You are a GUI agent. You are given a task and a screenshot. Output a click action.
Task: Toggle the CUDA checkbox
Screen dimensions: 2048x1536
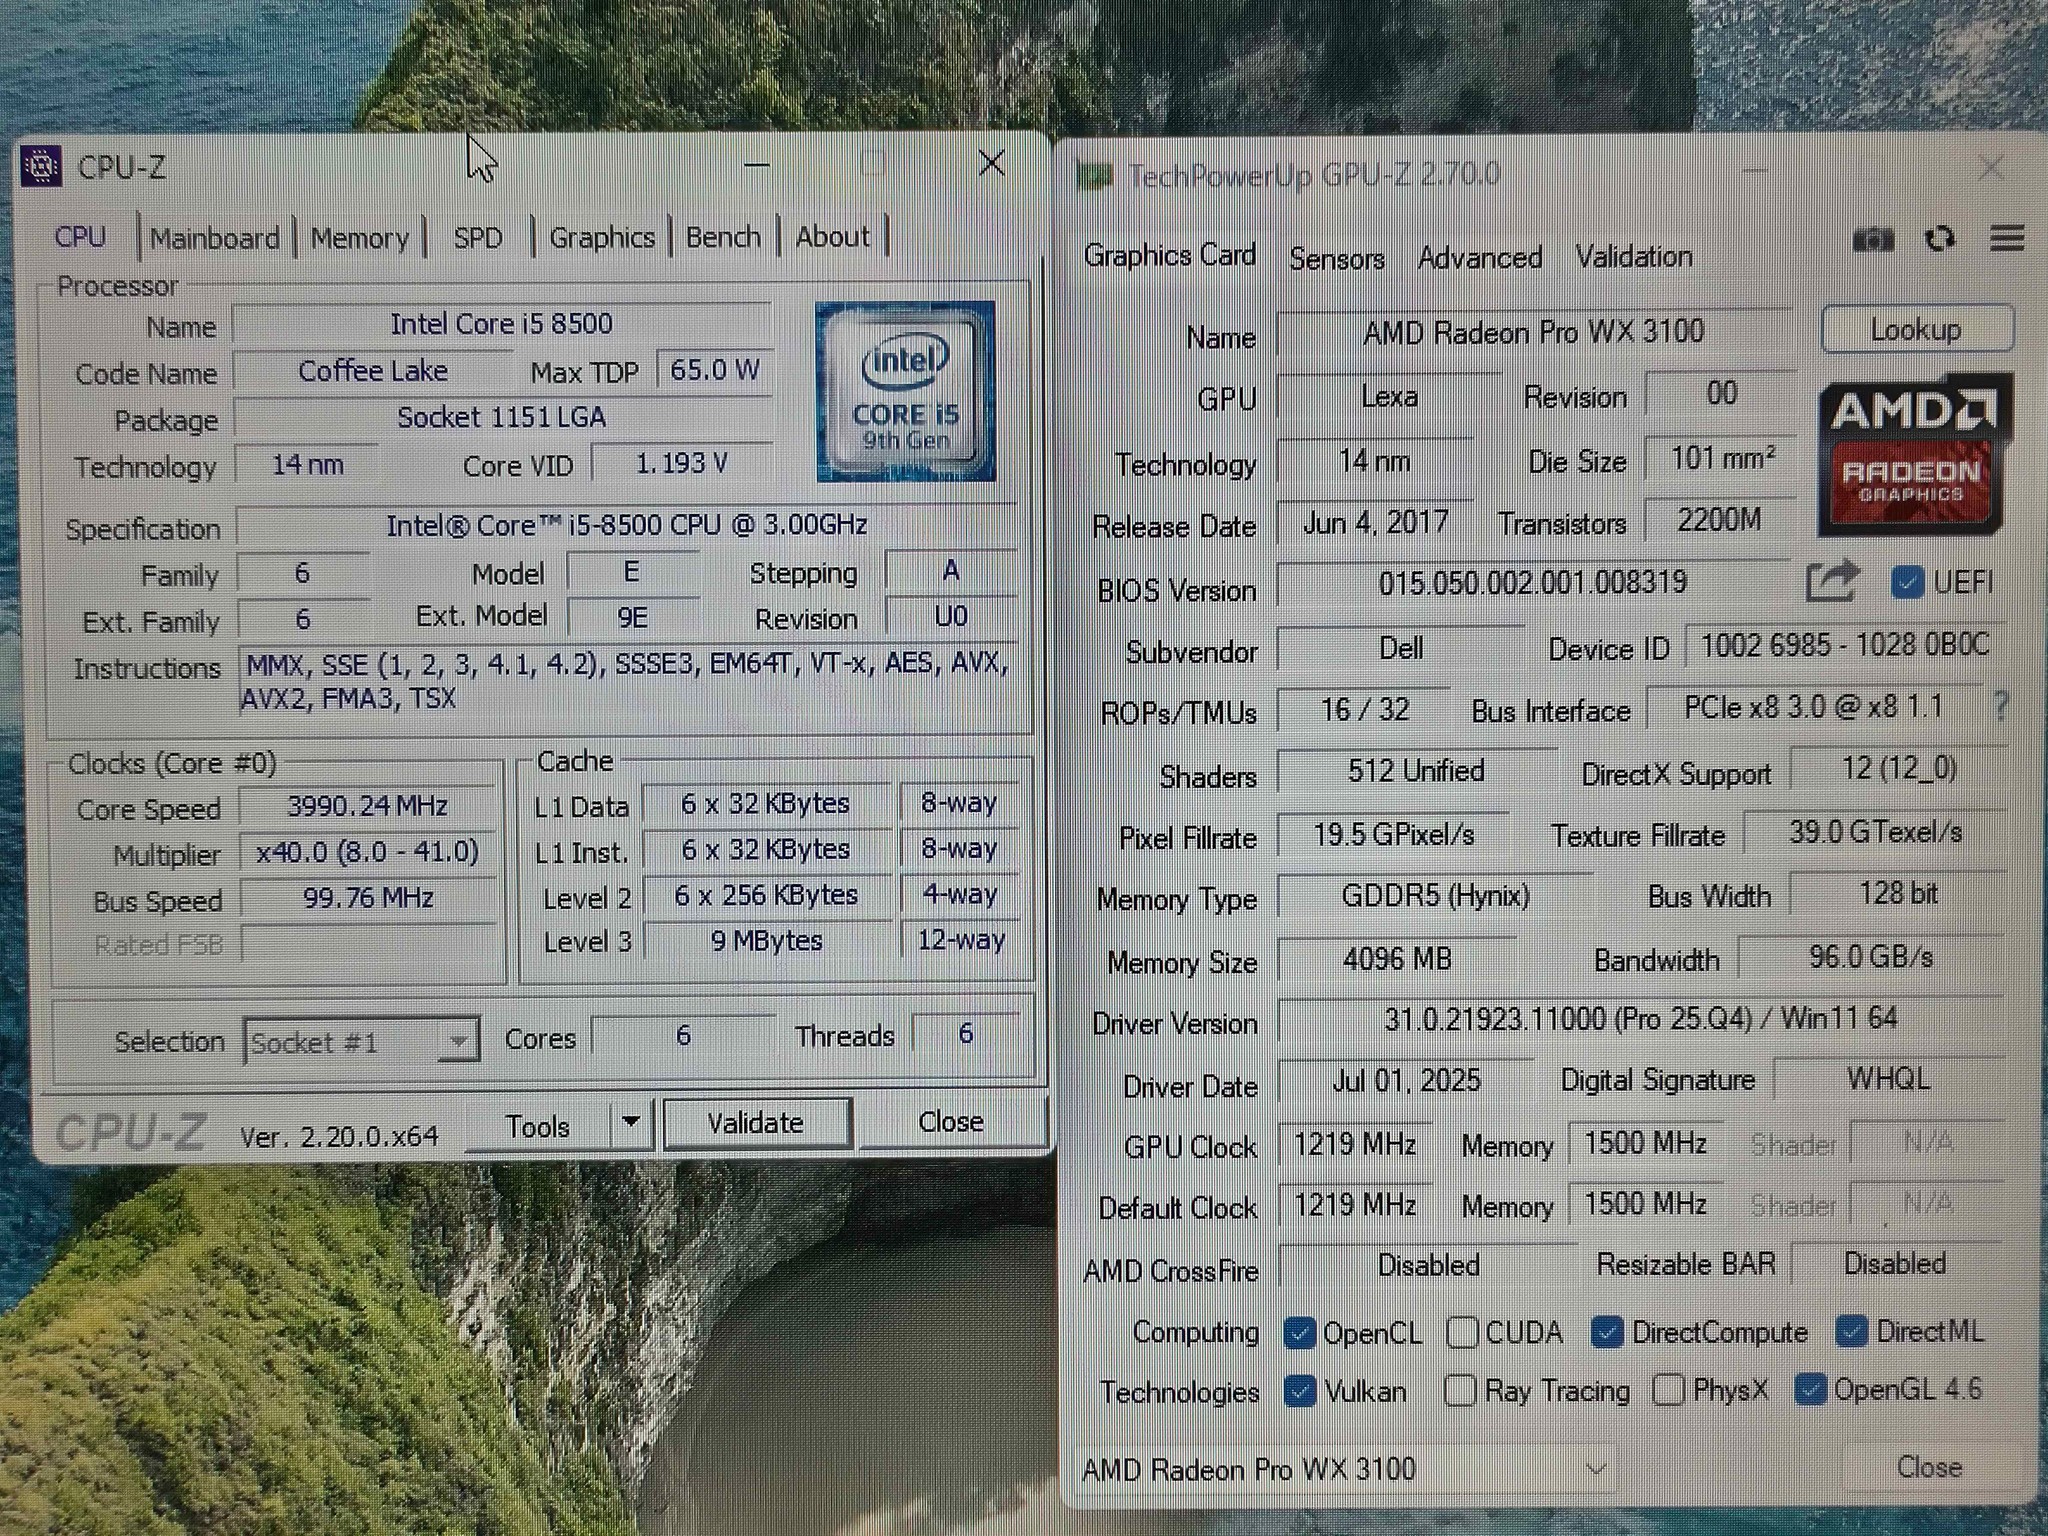point(1462,1332)
